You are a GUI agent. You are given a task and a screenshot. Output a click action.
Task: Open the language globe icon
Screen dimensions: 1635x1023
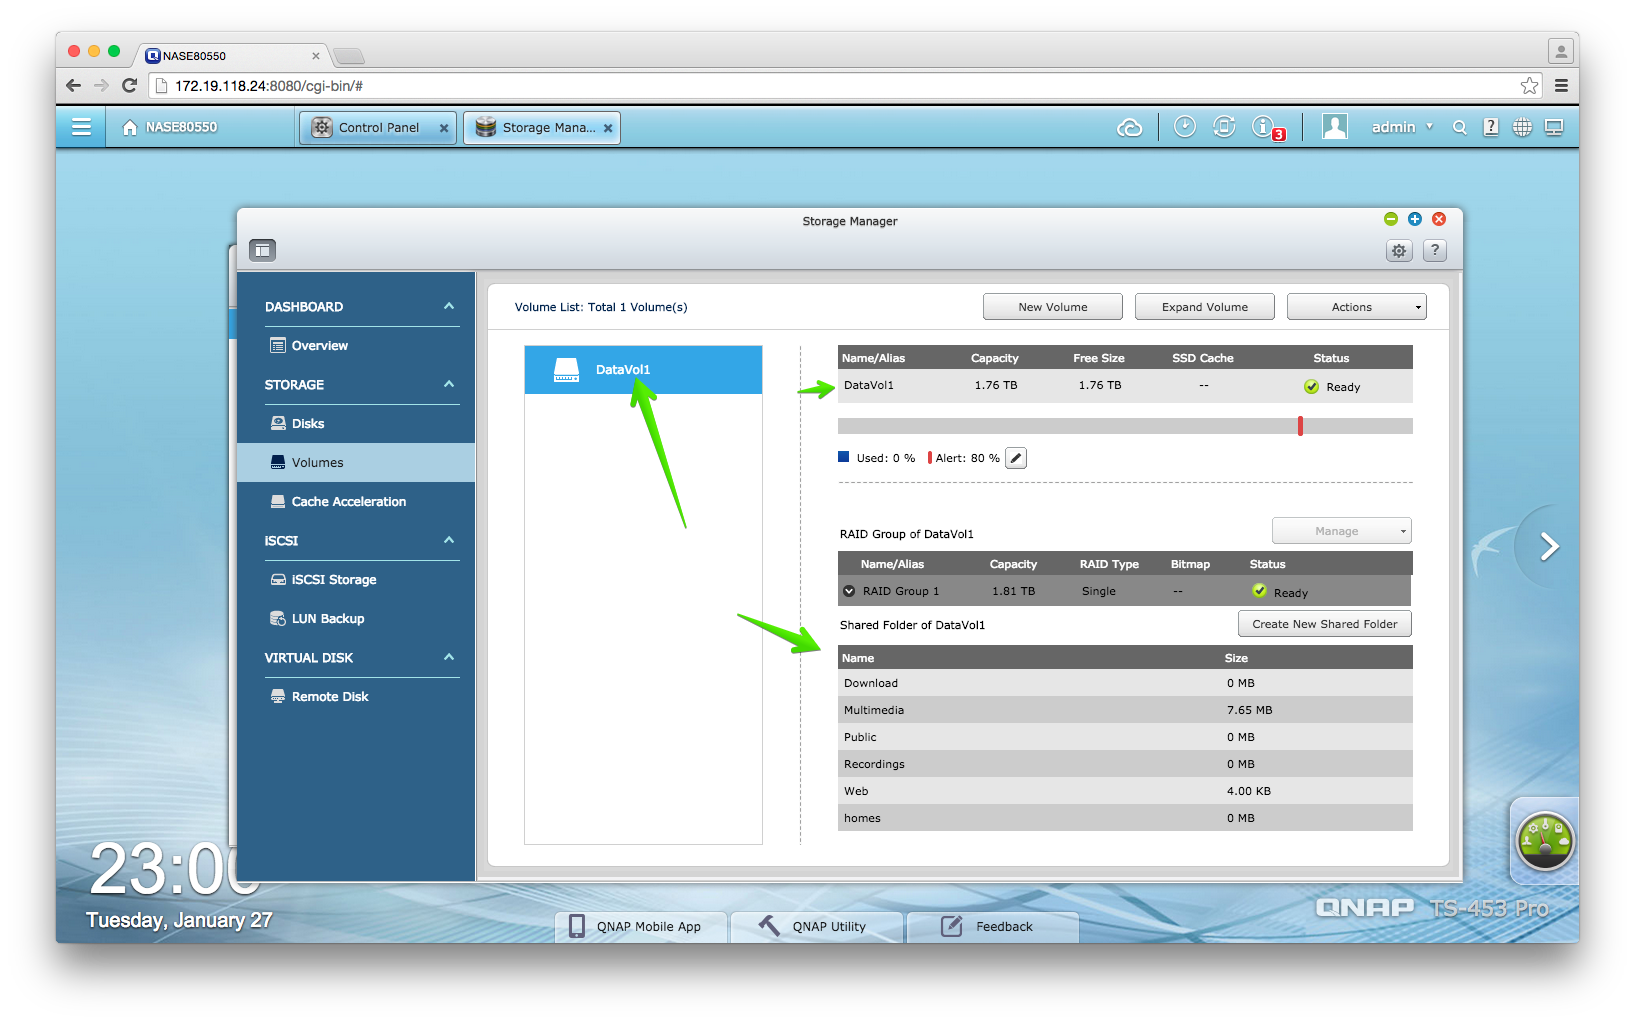(1522, 127)
